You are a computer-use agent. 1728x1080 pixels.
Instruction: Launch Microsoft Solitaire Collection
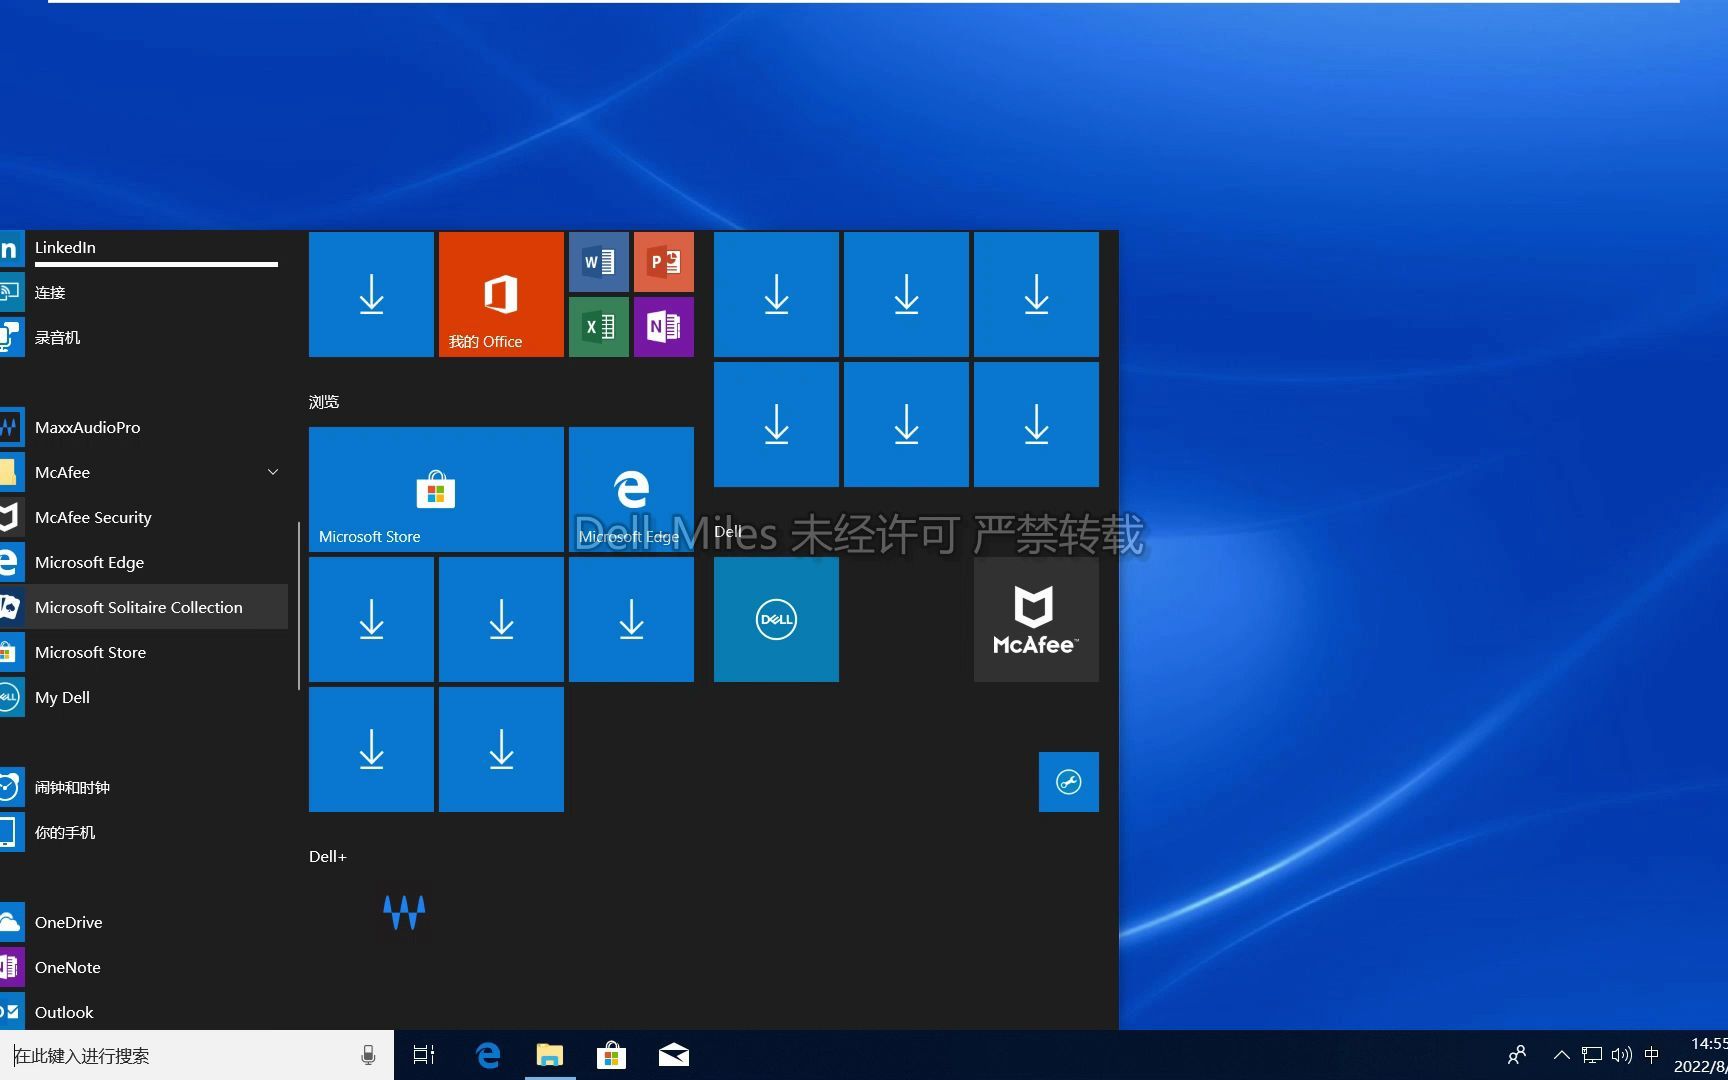[144, 607]
